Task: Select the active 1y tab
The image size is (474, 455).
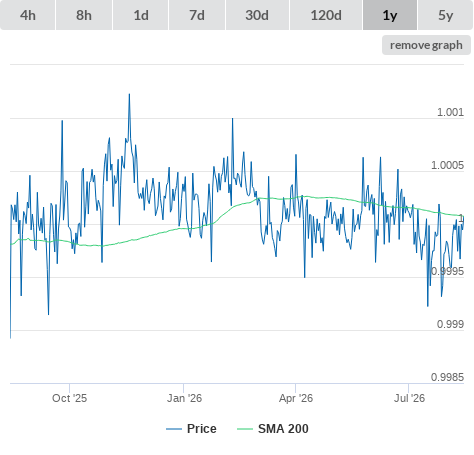Action: (390, 15)
